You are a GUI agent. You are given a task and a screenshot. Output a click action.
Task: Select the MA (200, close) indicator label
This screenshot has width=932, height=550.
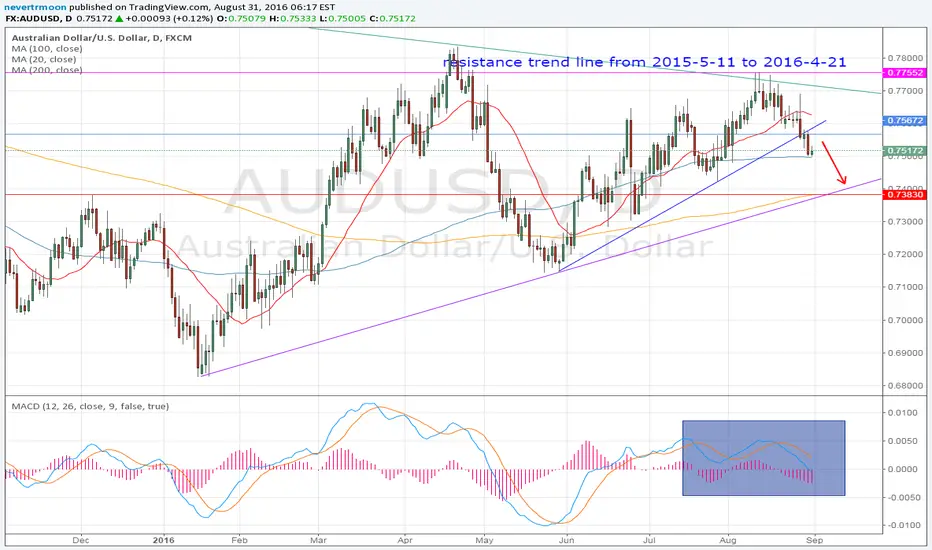click(x=47, y=70)
